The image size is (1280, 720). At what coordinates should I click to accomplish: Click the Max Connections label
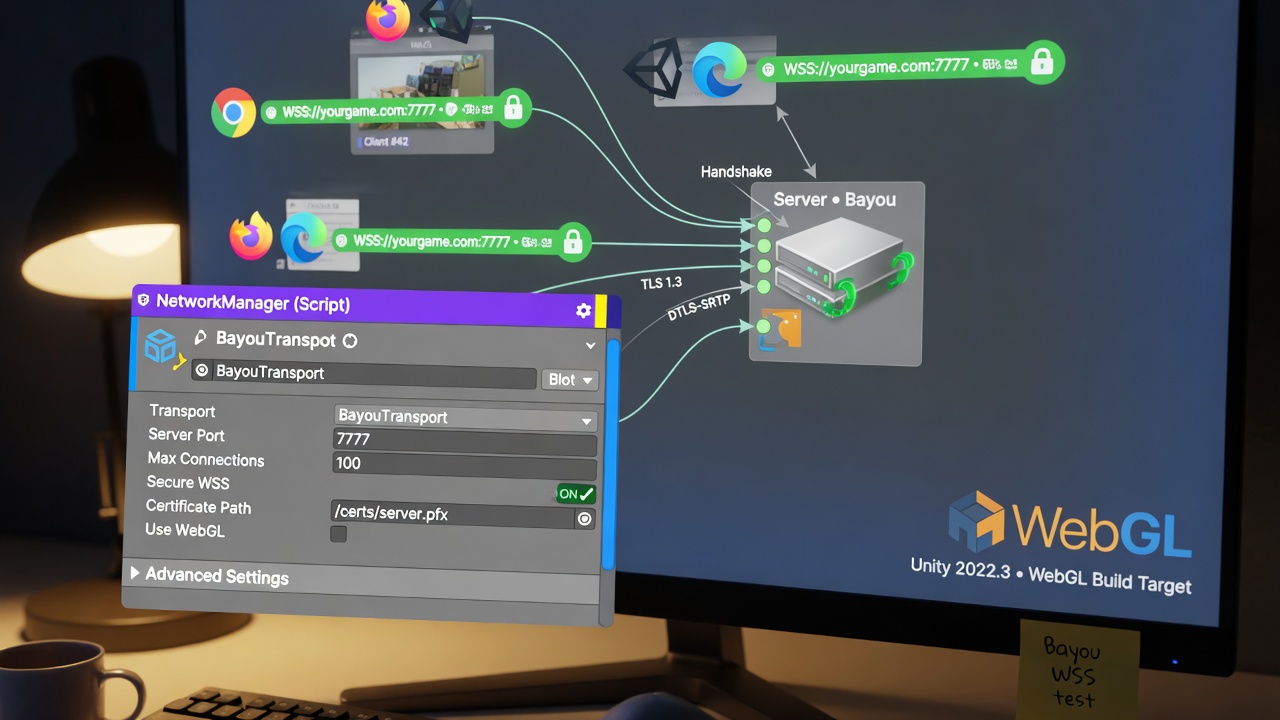pos(206,459)
